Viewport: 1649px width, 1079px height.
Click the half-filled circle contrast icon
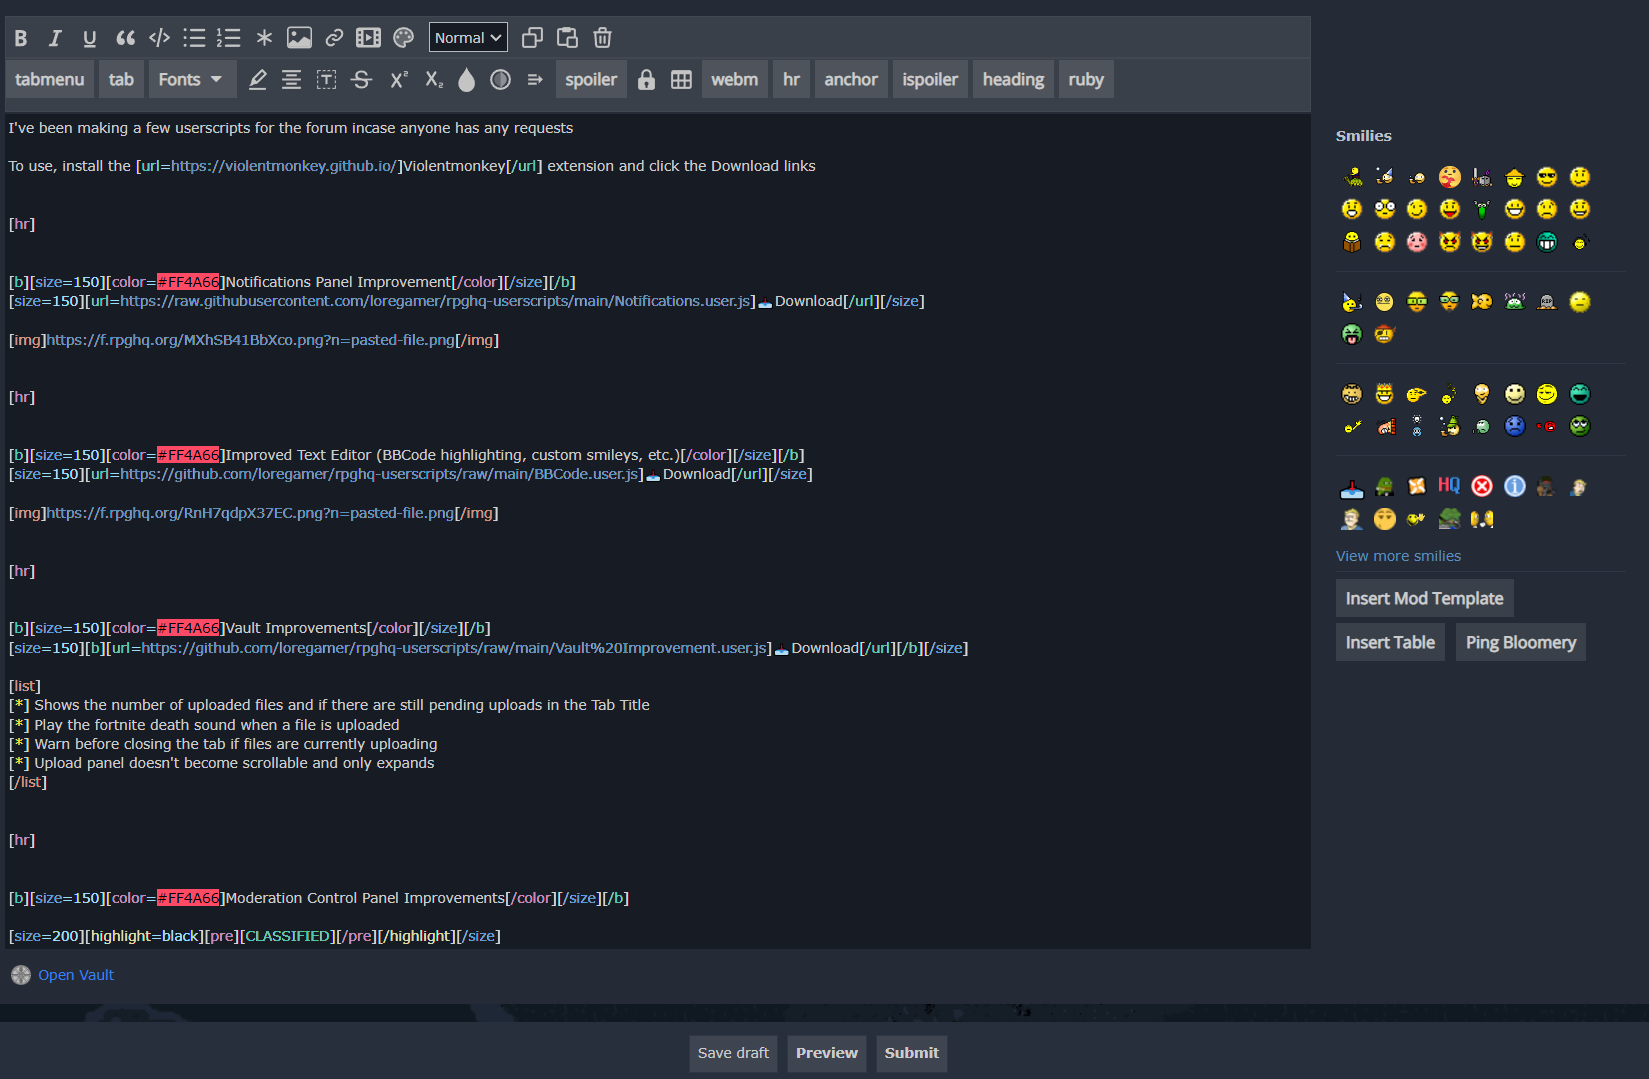point(500,79)
